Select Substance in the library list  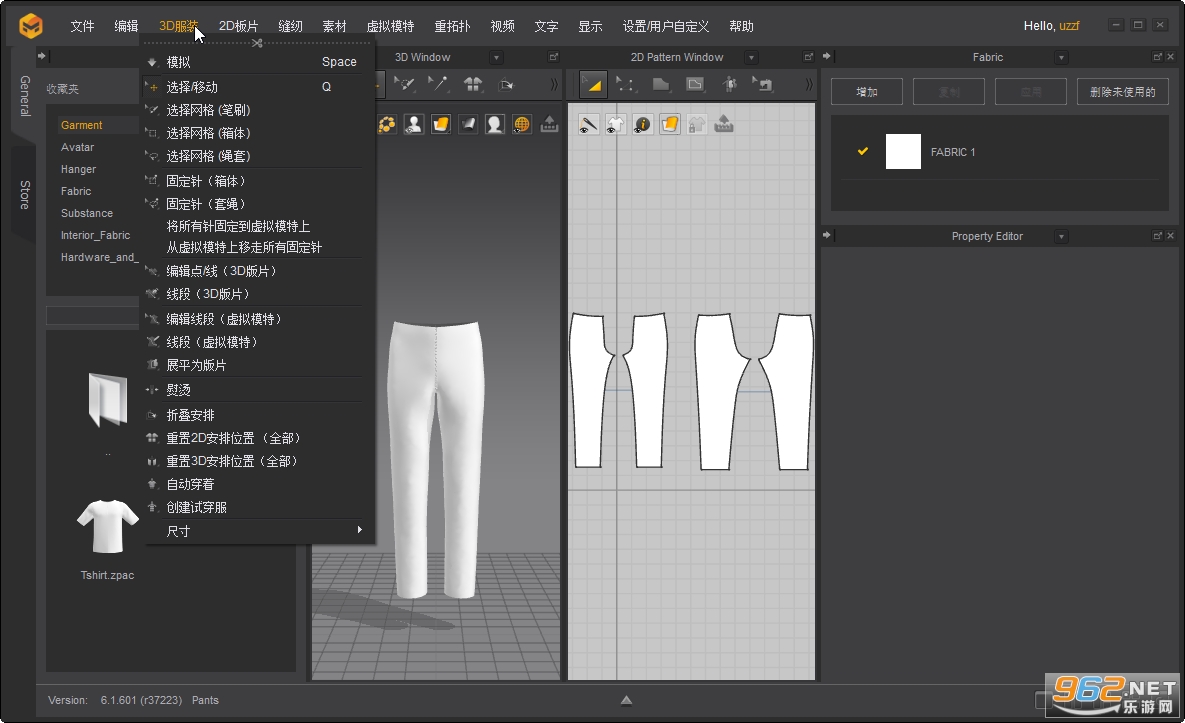coord(87,213)
